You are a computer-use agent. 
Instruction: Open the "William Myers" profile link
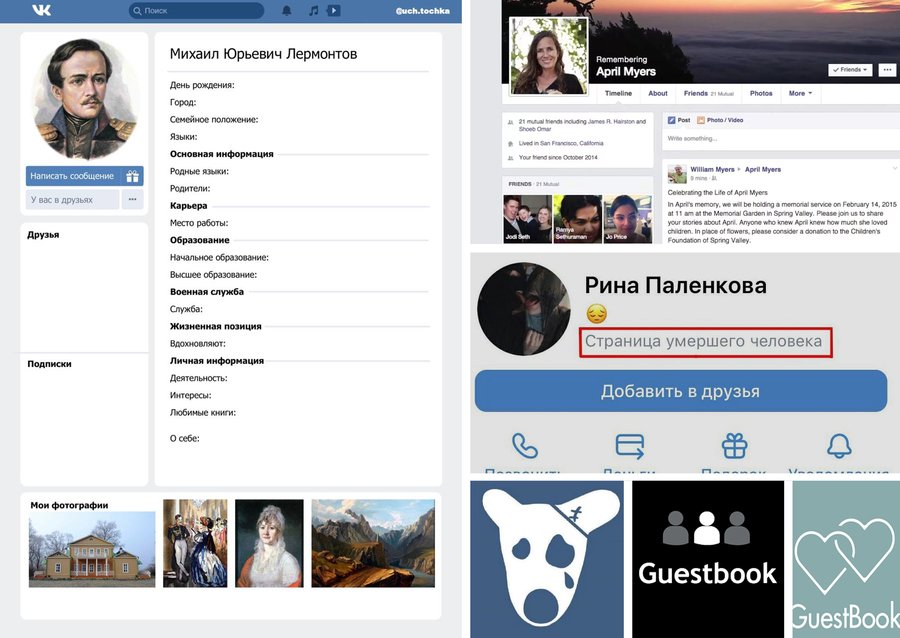point(712,169)
